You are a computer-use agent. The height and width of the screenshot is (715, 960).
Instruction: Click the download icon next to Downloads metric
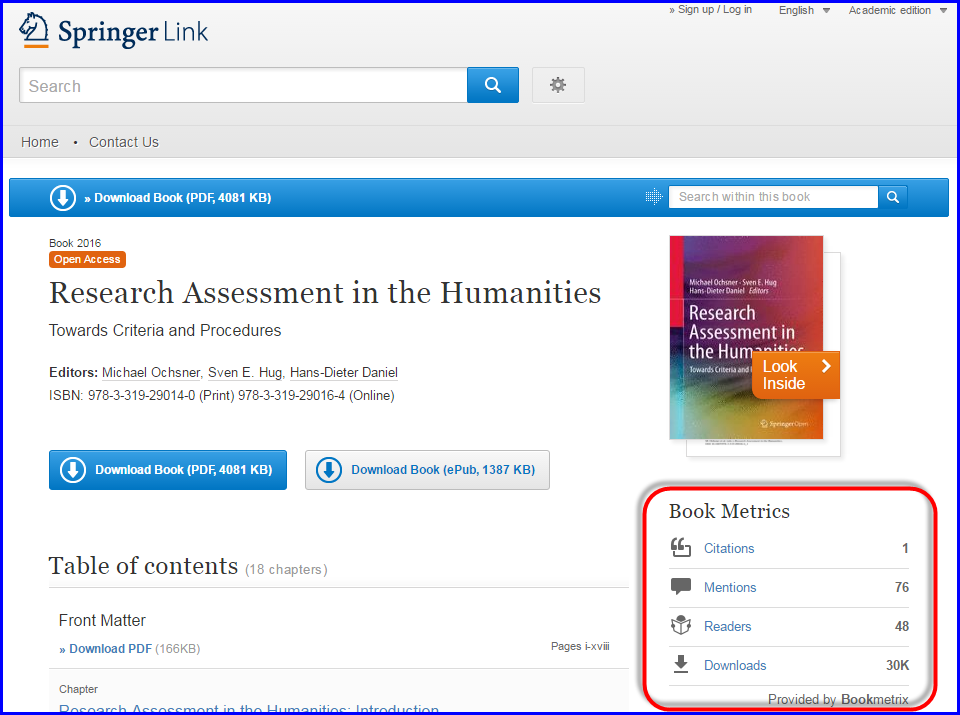(681, 665)
